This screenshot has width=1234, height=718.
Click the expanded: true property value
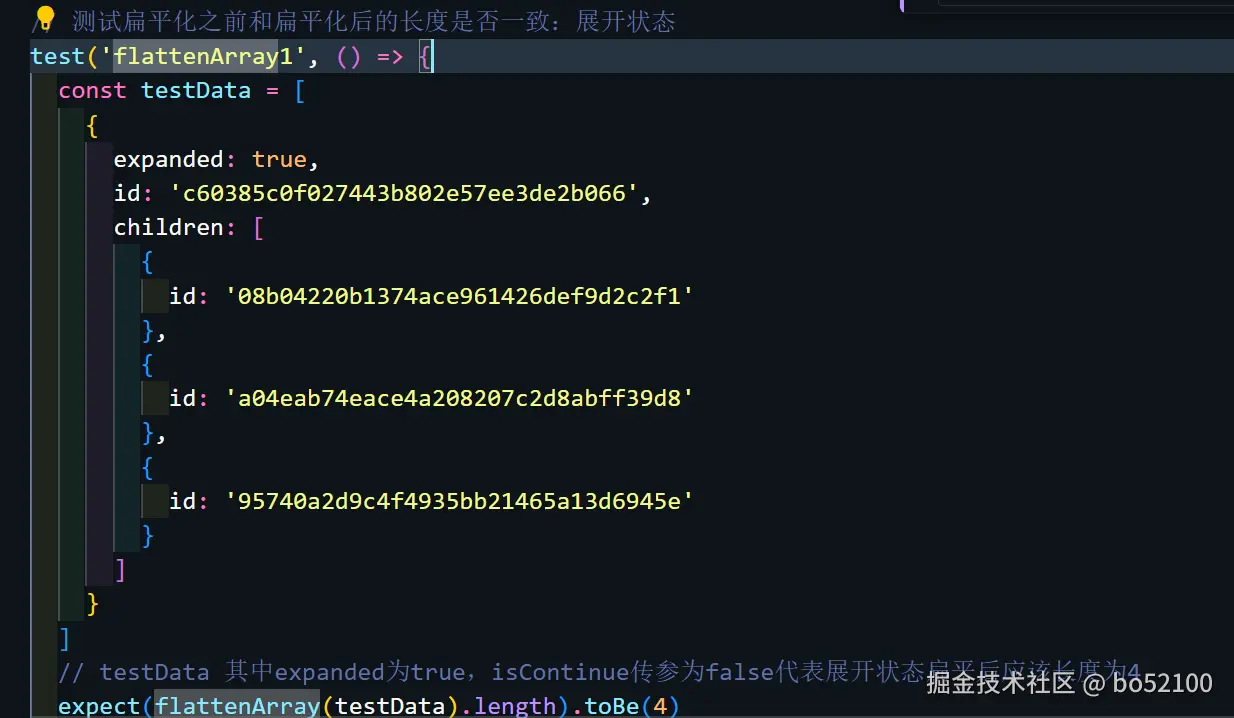[280, 158]
